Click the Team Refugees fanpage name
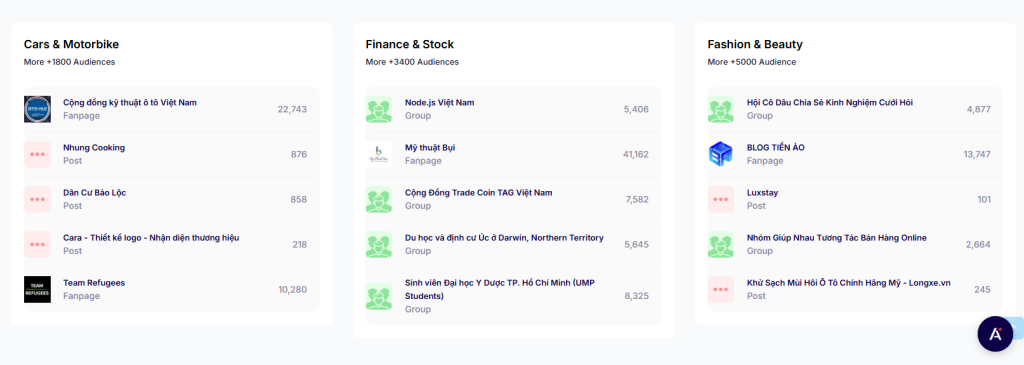This screenshot has width=1024, height=365. pos(94,283)
